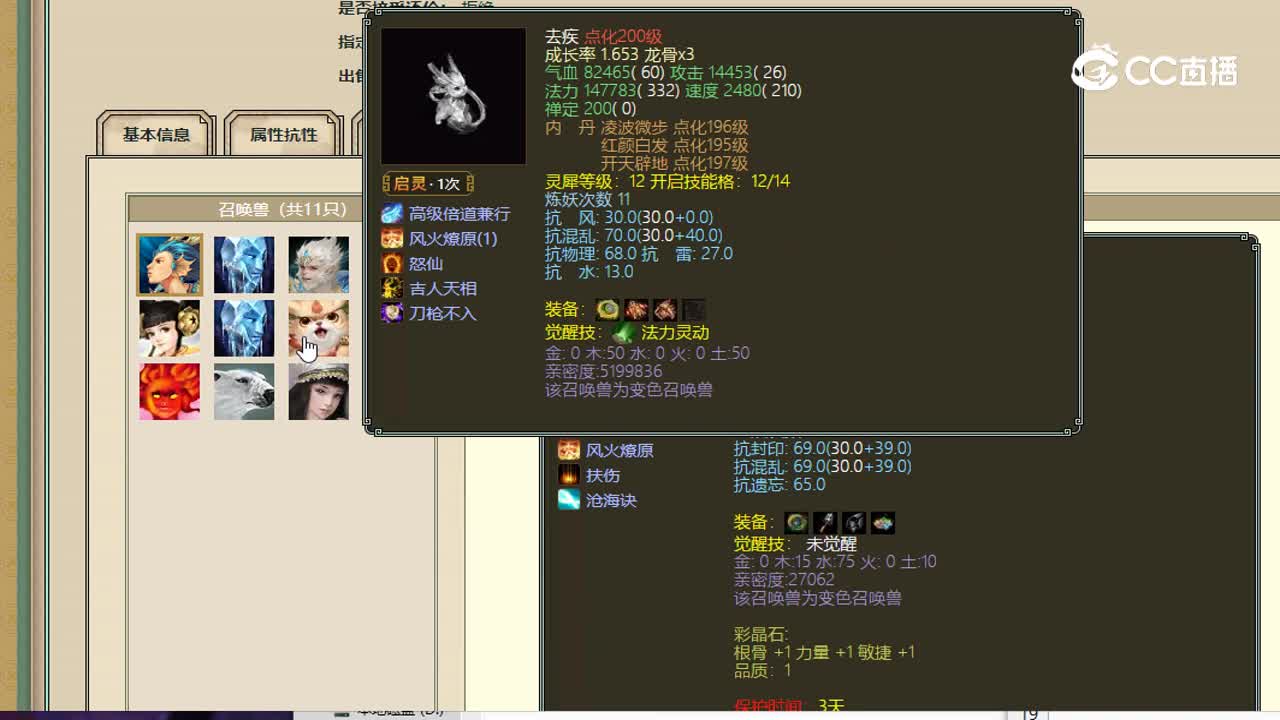Click the 气血 82465 value
1280x720 pixels.
coord(605,73)
